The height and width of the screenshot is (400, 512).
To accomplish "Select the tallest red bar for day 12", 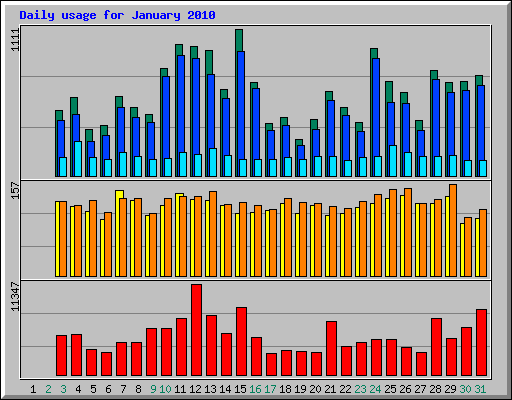I will pos(196,330).
